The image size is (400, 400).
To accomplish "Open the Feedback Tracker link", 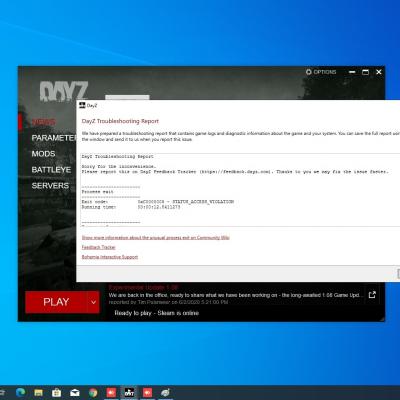I will [98, 247].
